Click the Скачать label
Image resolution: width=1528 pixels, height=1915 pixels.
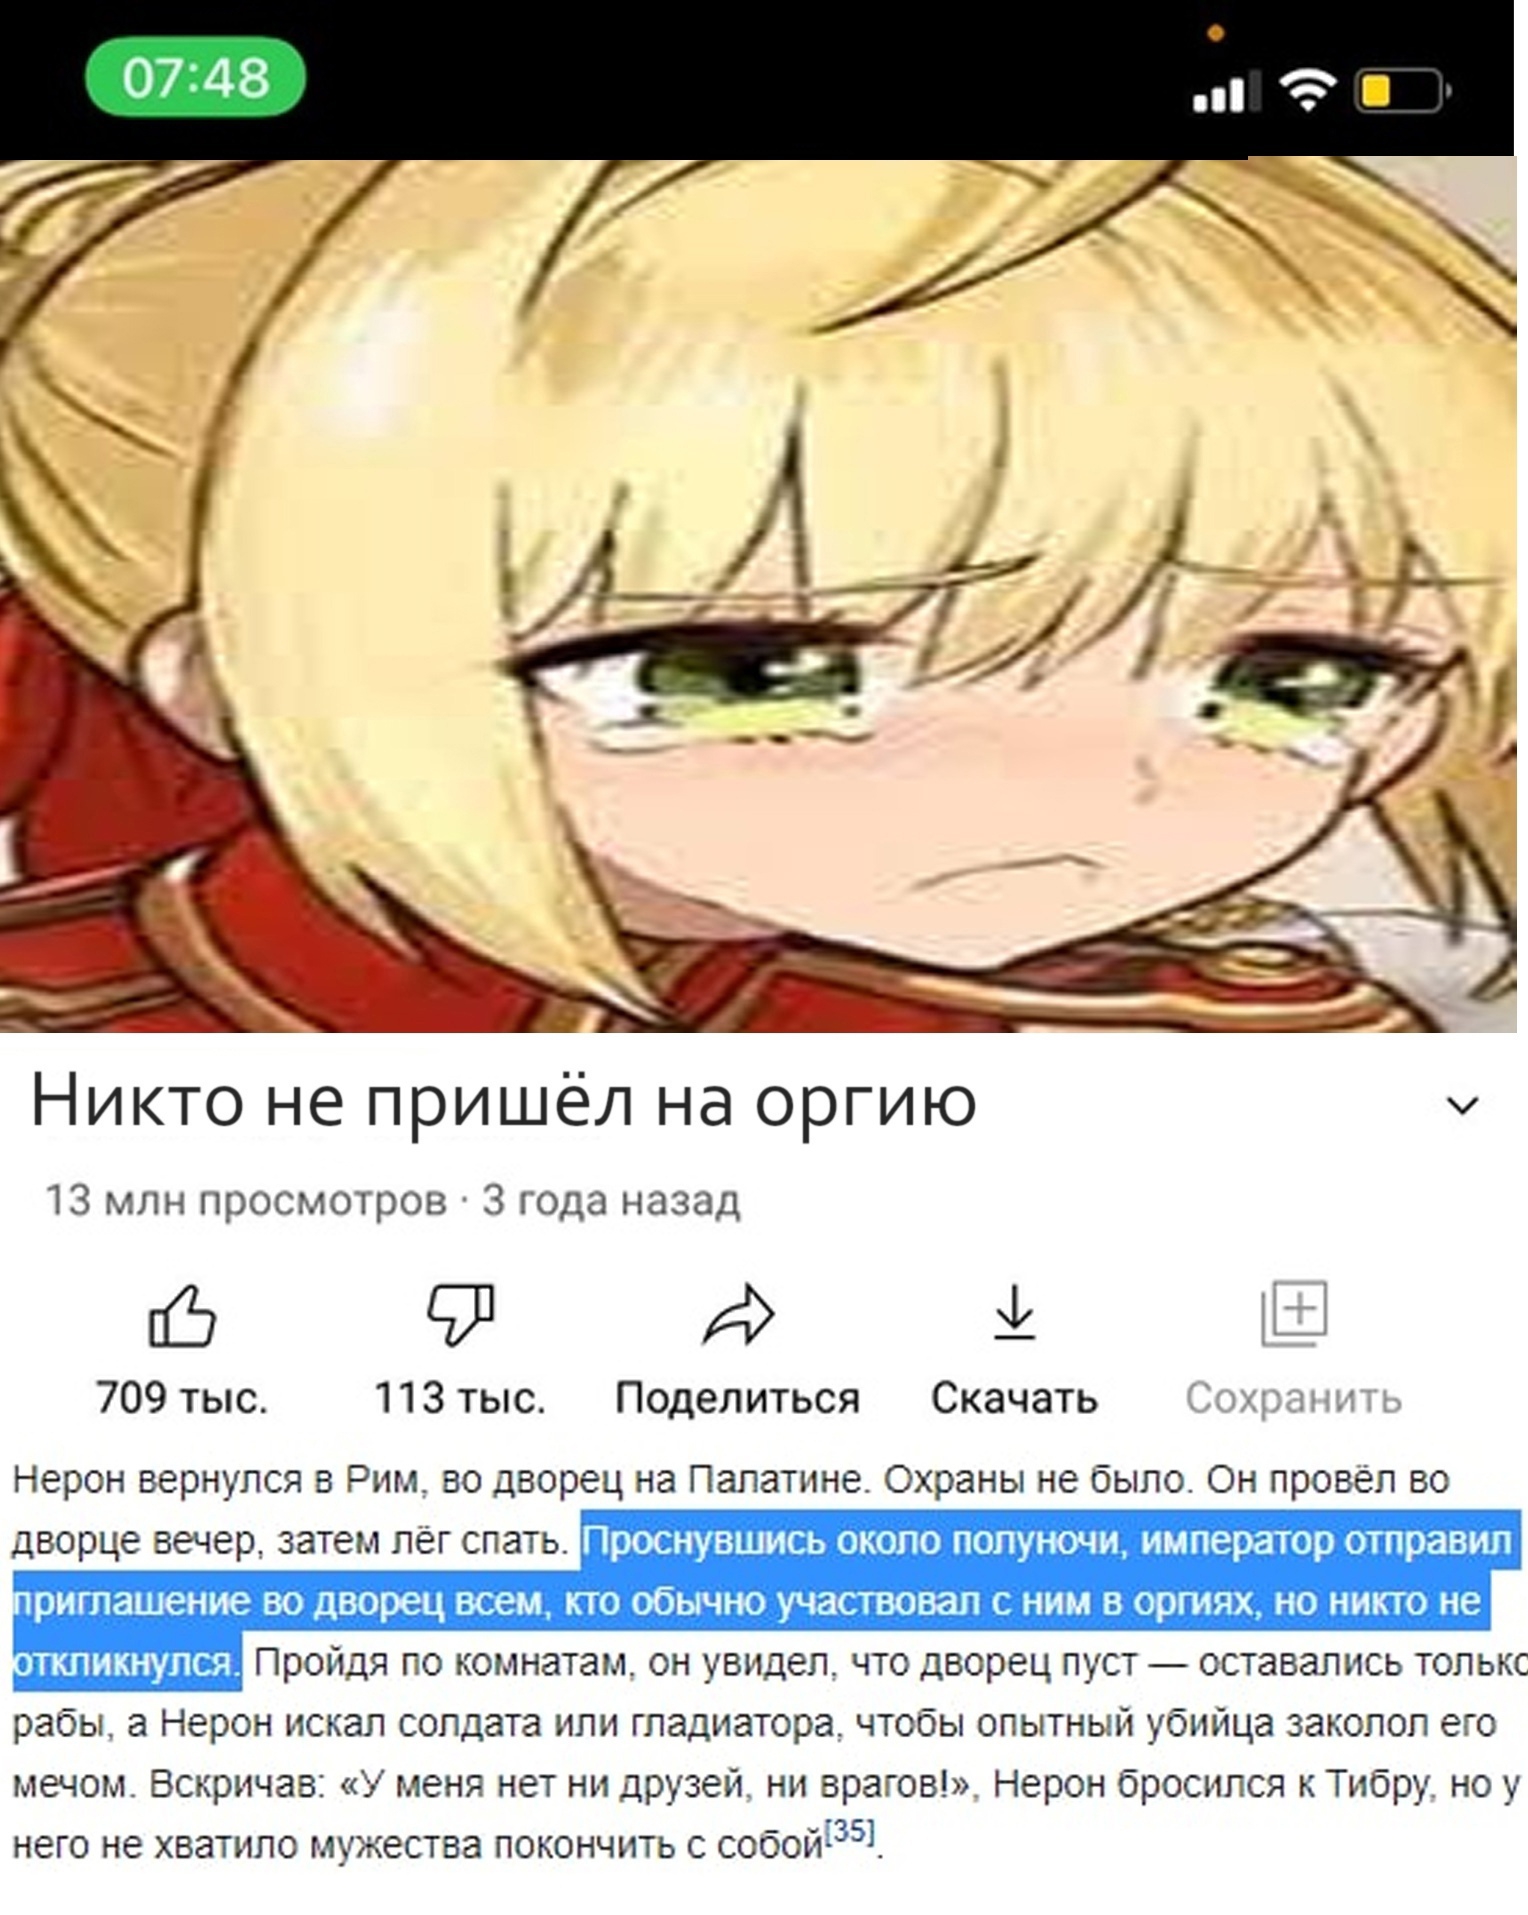(x=1015, y=1397)
